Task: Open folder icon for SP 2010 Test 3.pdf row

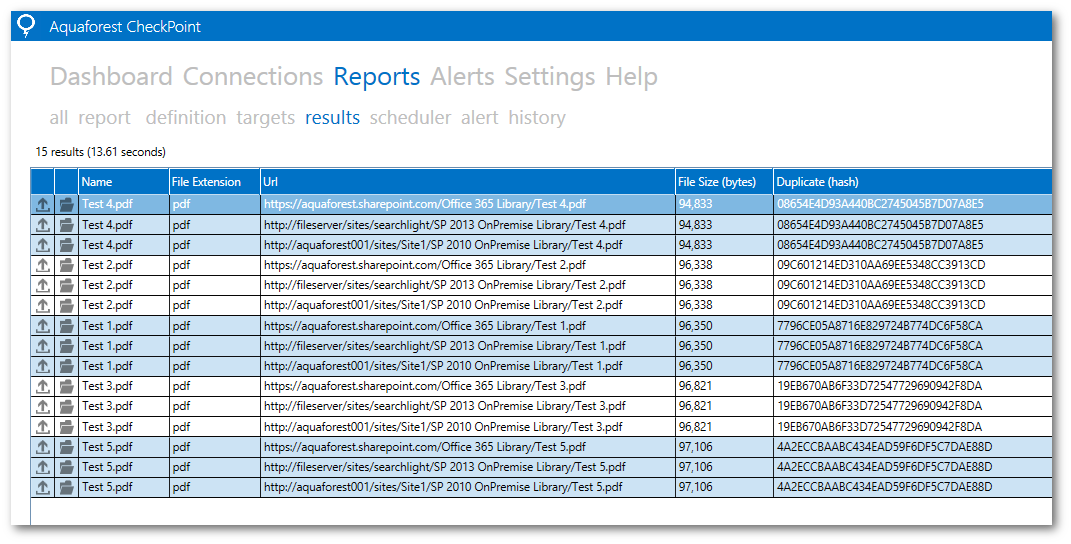Action: [x=67, y=427]
